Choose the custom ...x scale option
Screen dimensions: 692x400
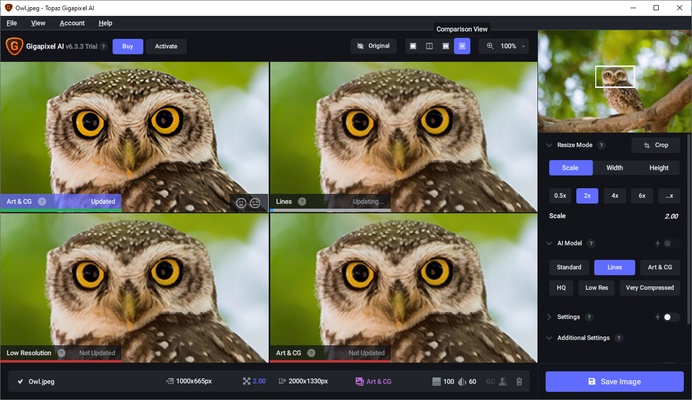pyautogui.click(x=669, y=196)
